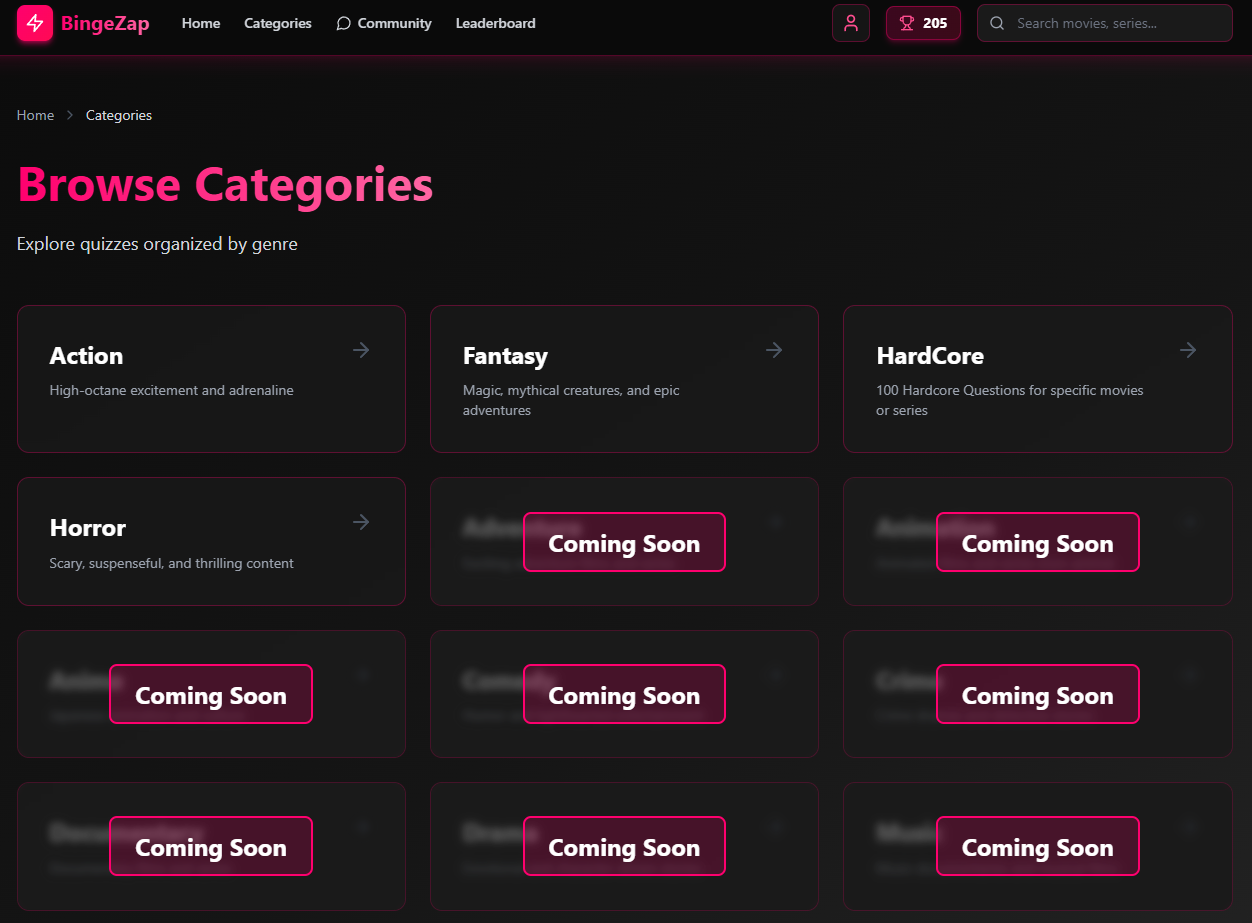Click Coming Soon on the Adventure card
1252x923 pixels.
(x=624, y=542)
